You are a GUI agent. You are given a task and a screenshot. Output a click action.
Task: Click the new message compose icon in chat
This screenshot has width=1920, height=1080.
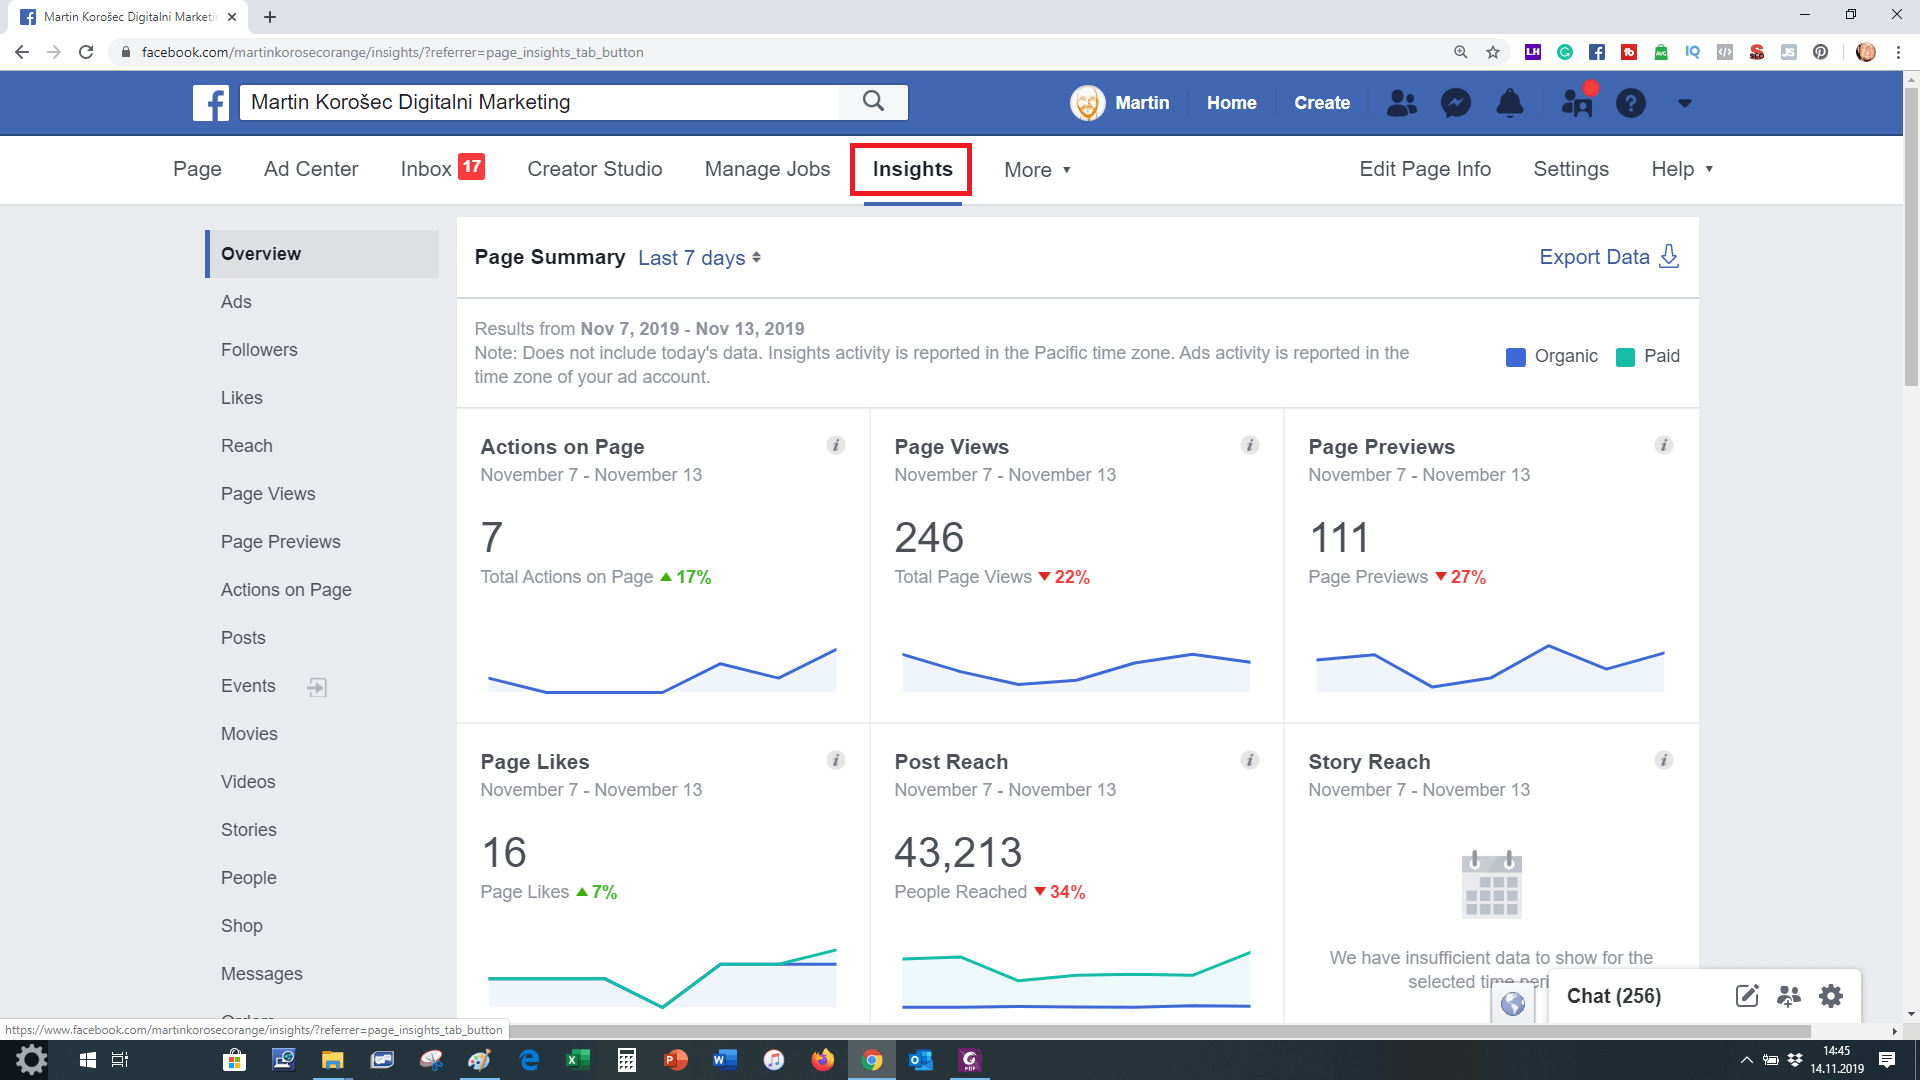[x=1746, y=996]
